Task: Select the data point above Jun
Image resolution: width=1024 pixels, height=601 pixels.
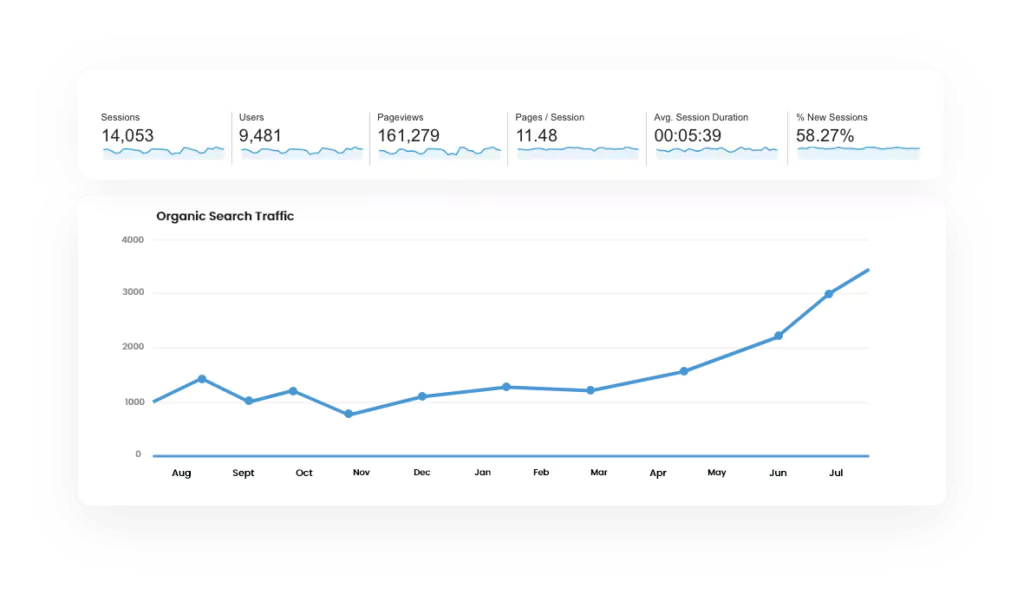Action: click(x=778, y=336)
